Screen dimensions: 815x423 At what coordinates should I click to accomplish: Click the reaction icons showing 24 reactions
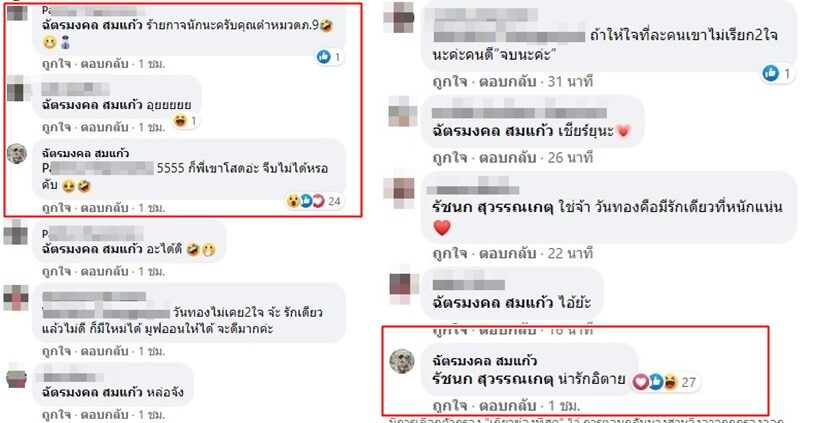pos(313,201)
